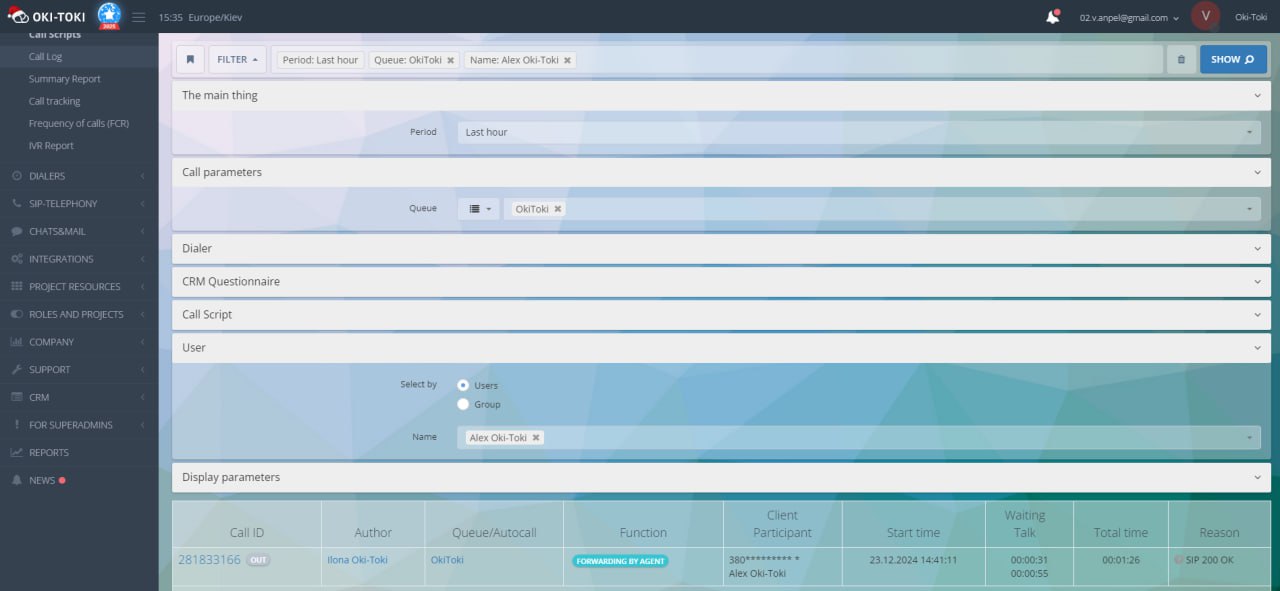Screen dimensions: 1280x591
Task: Click the 2025 globe badge icon
Action: [109, 15]
